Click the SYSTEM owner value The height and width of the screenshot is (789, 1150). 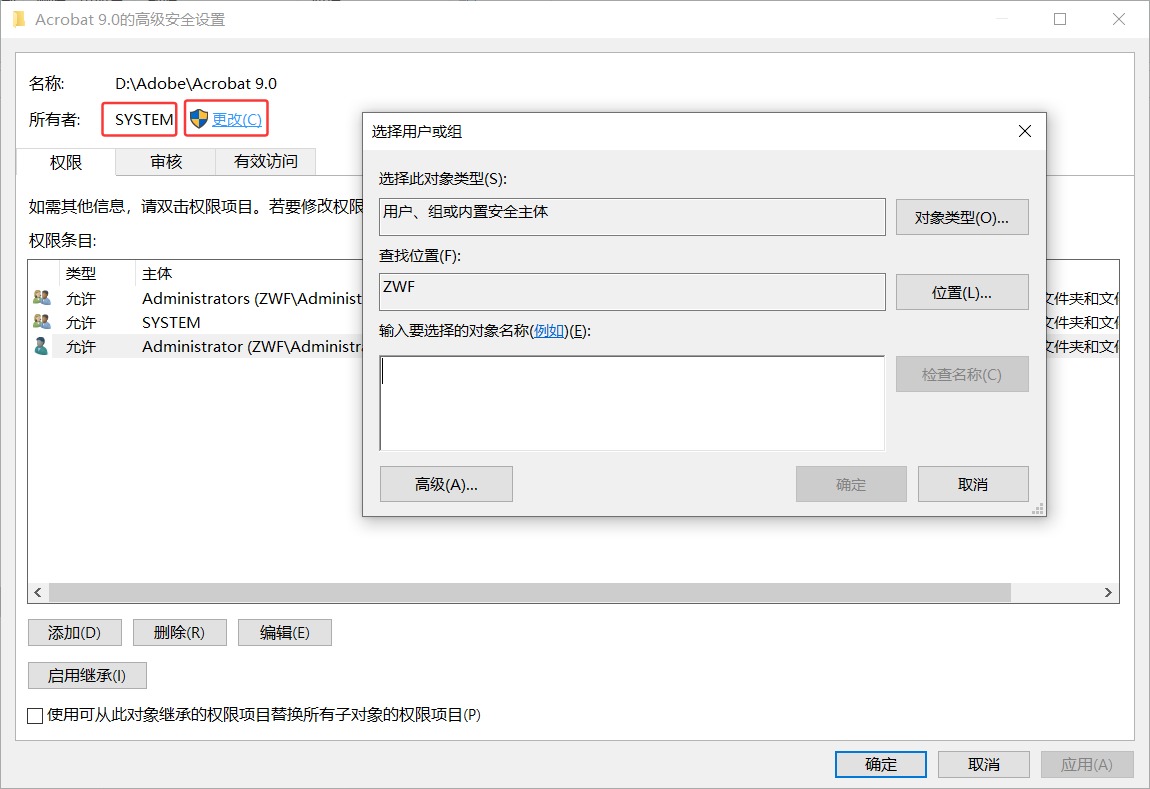coord(144,120)
